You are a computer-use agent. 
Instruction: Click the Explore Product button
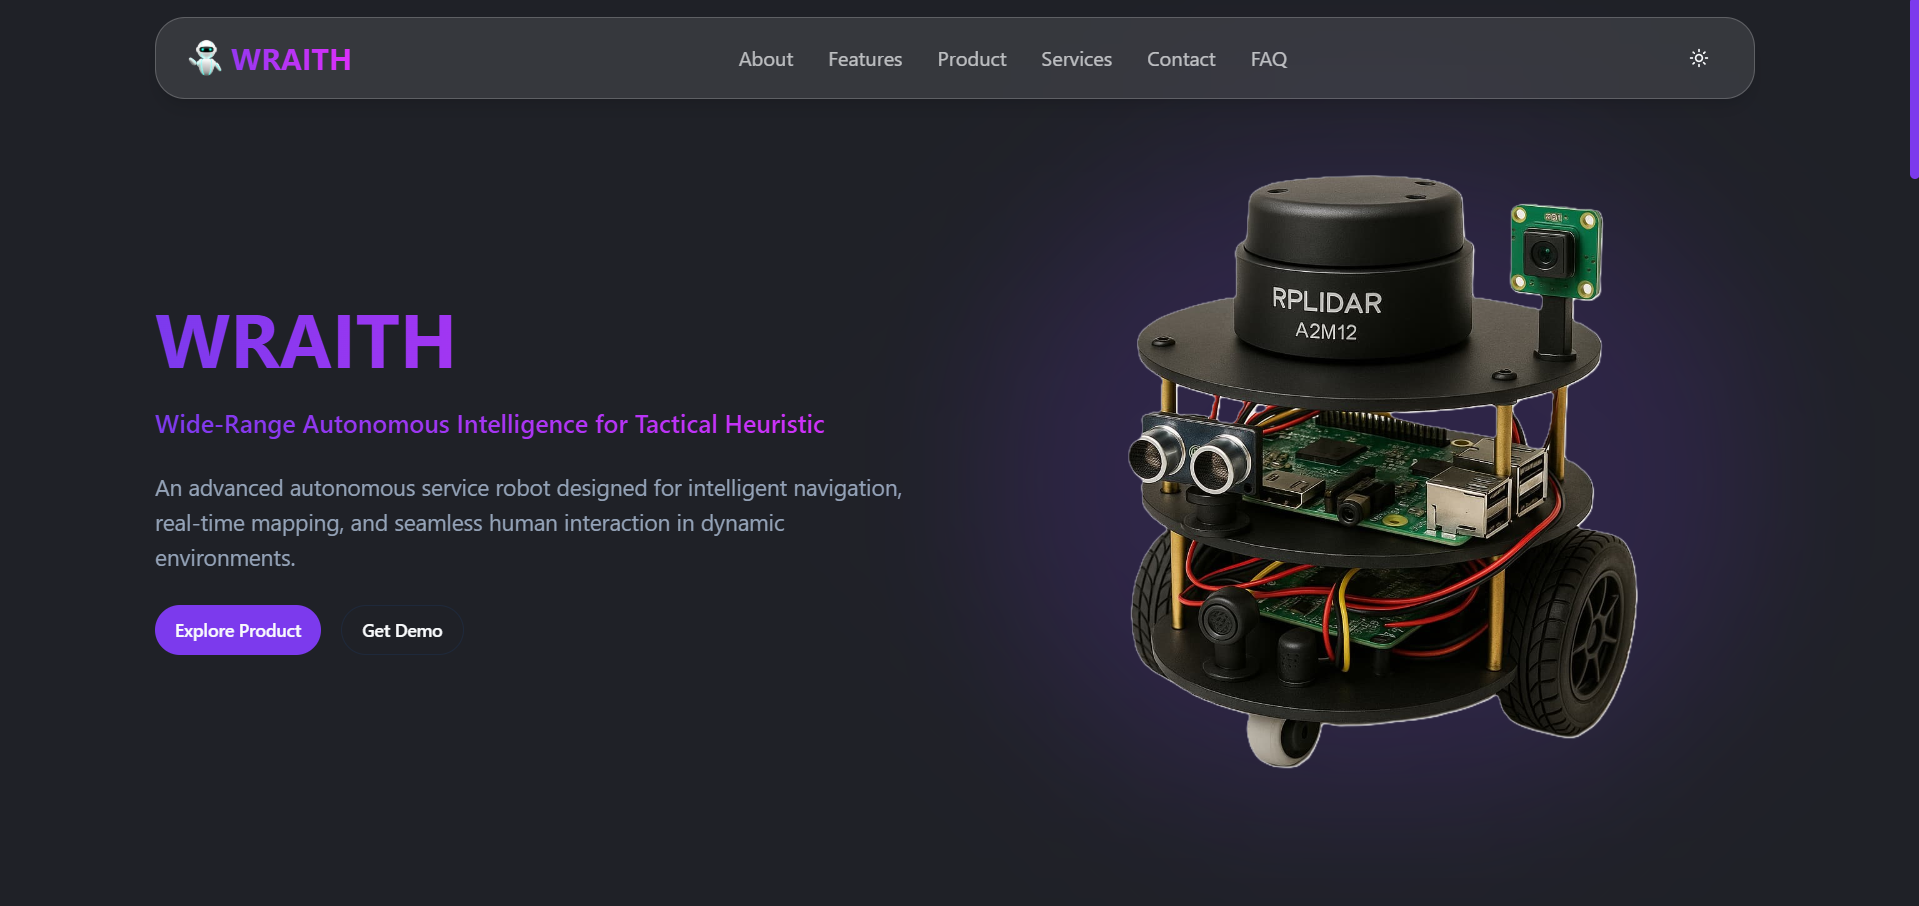tap(238, 630)
